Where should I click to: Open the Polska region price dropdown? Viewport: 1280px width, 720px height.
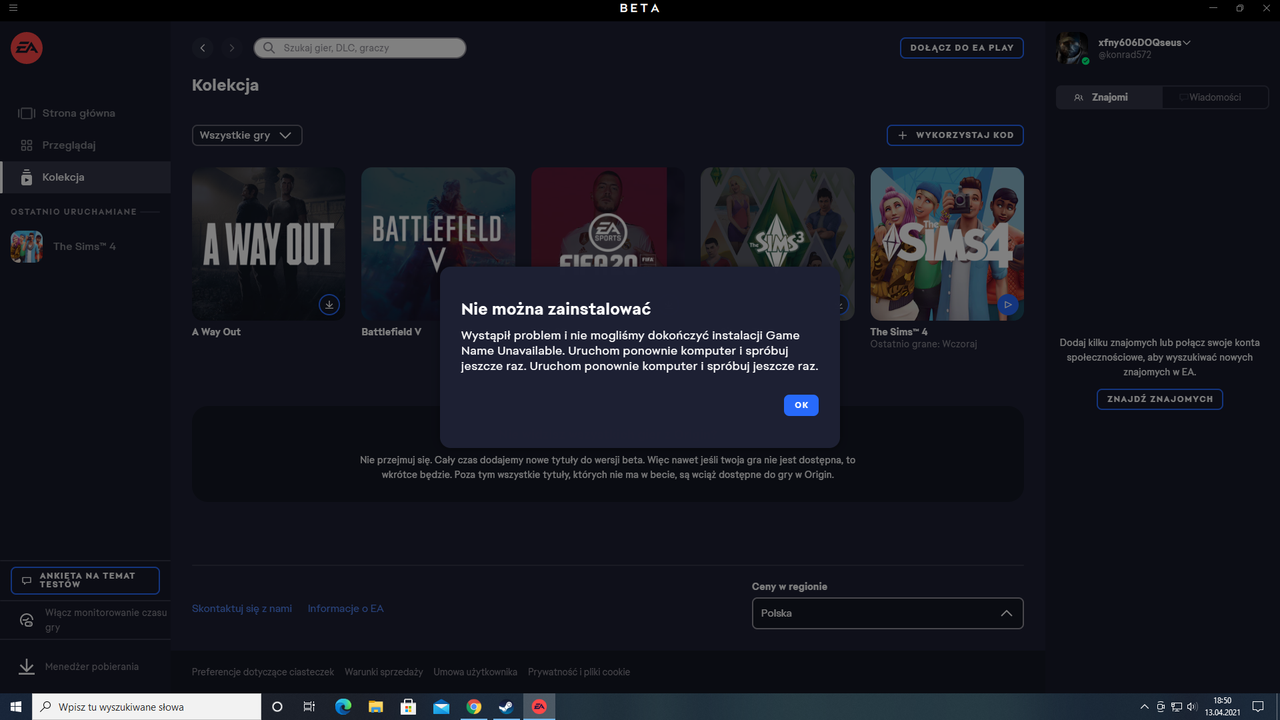(887, 613)
